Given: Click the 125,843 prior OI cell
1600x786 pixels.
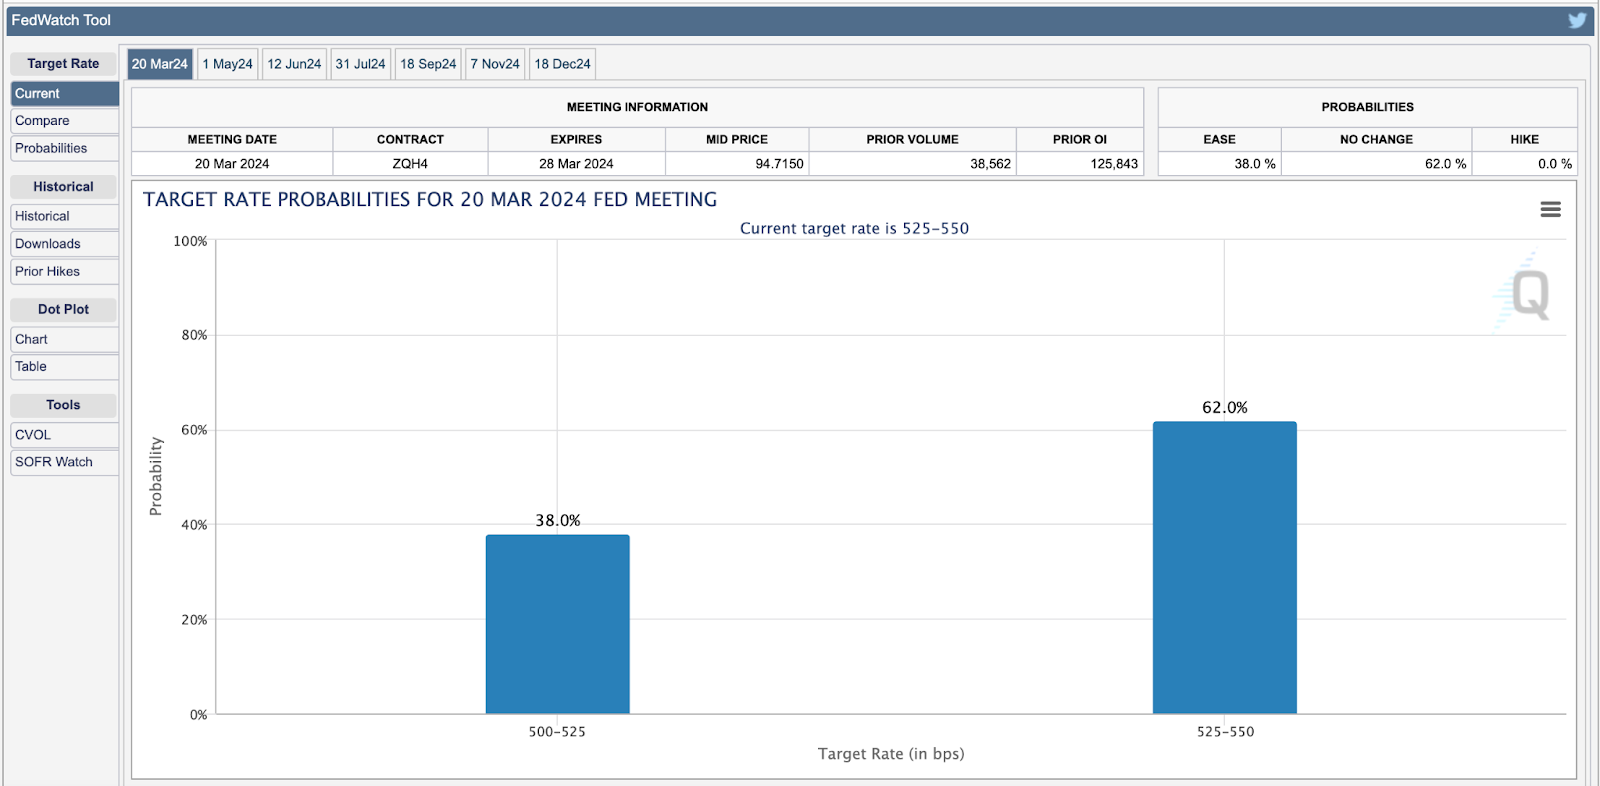Looking at the screenshot, I should point(1080,164).
